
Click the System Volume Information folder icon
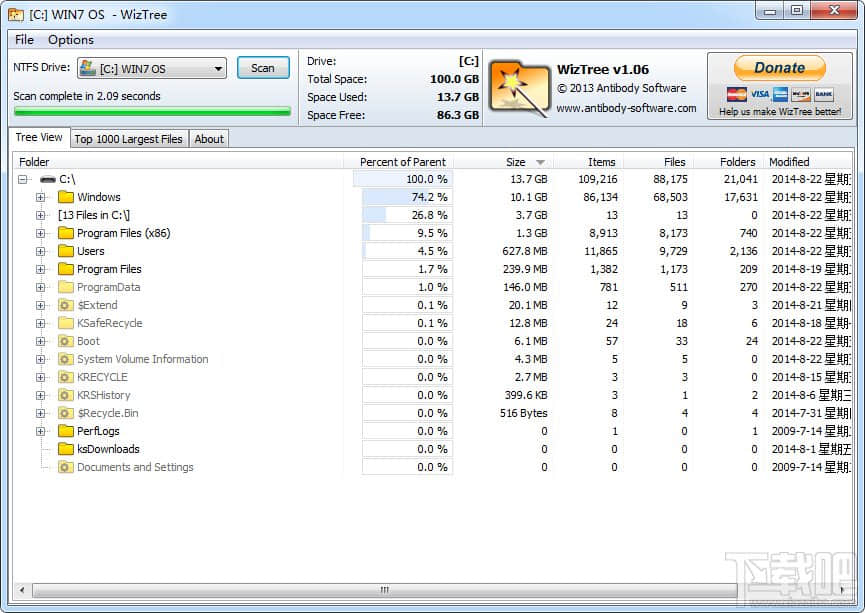click(66, 359)
